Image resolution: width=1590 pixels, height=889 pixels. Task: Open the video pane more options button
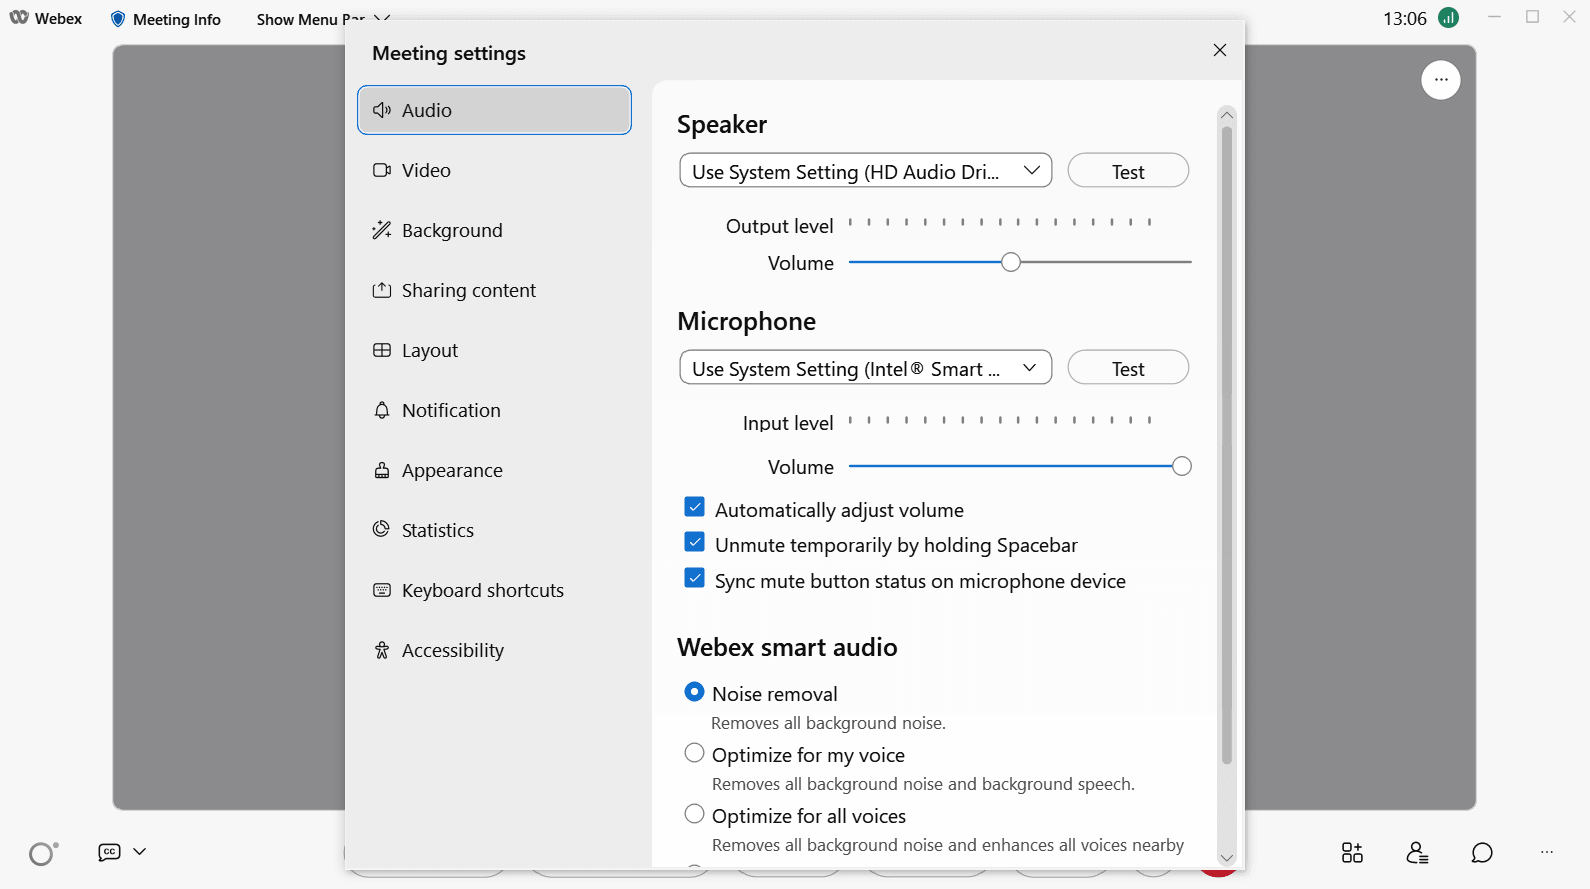pos(1441,80)
